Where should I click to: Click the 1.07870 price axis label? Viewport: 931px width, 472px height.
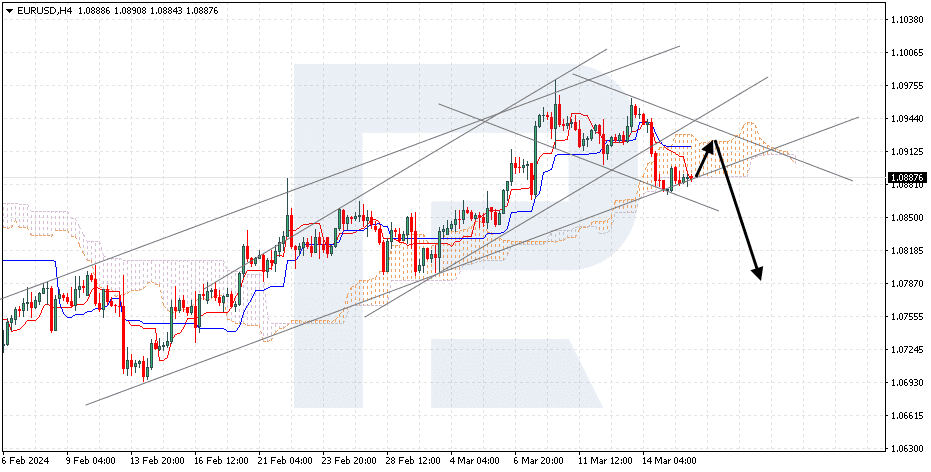click(906, 283)
